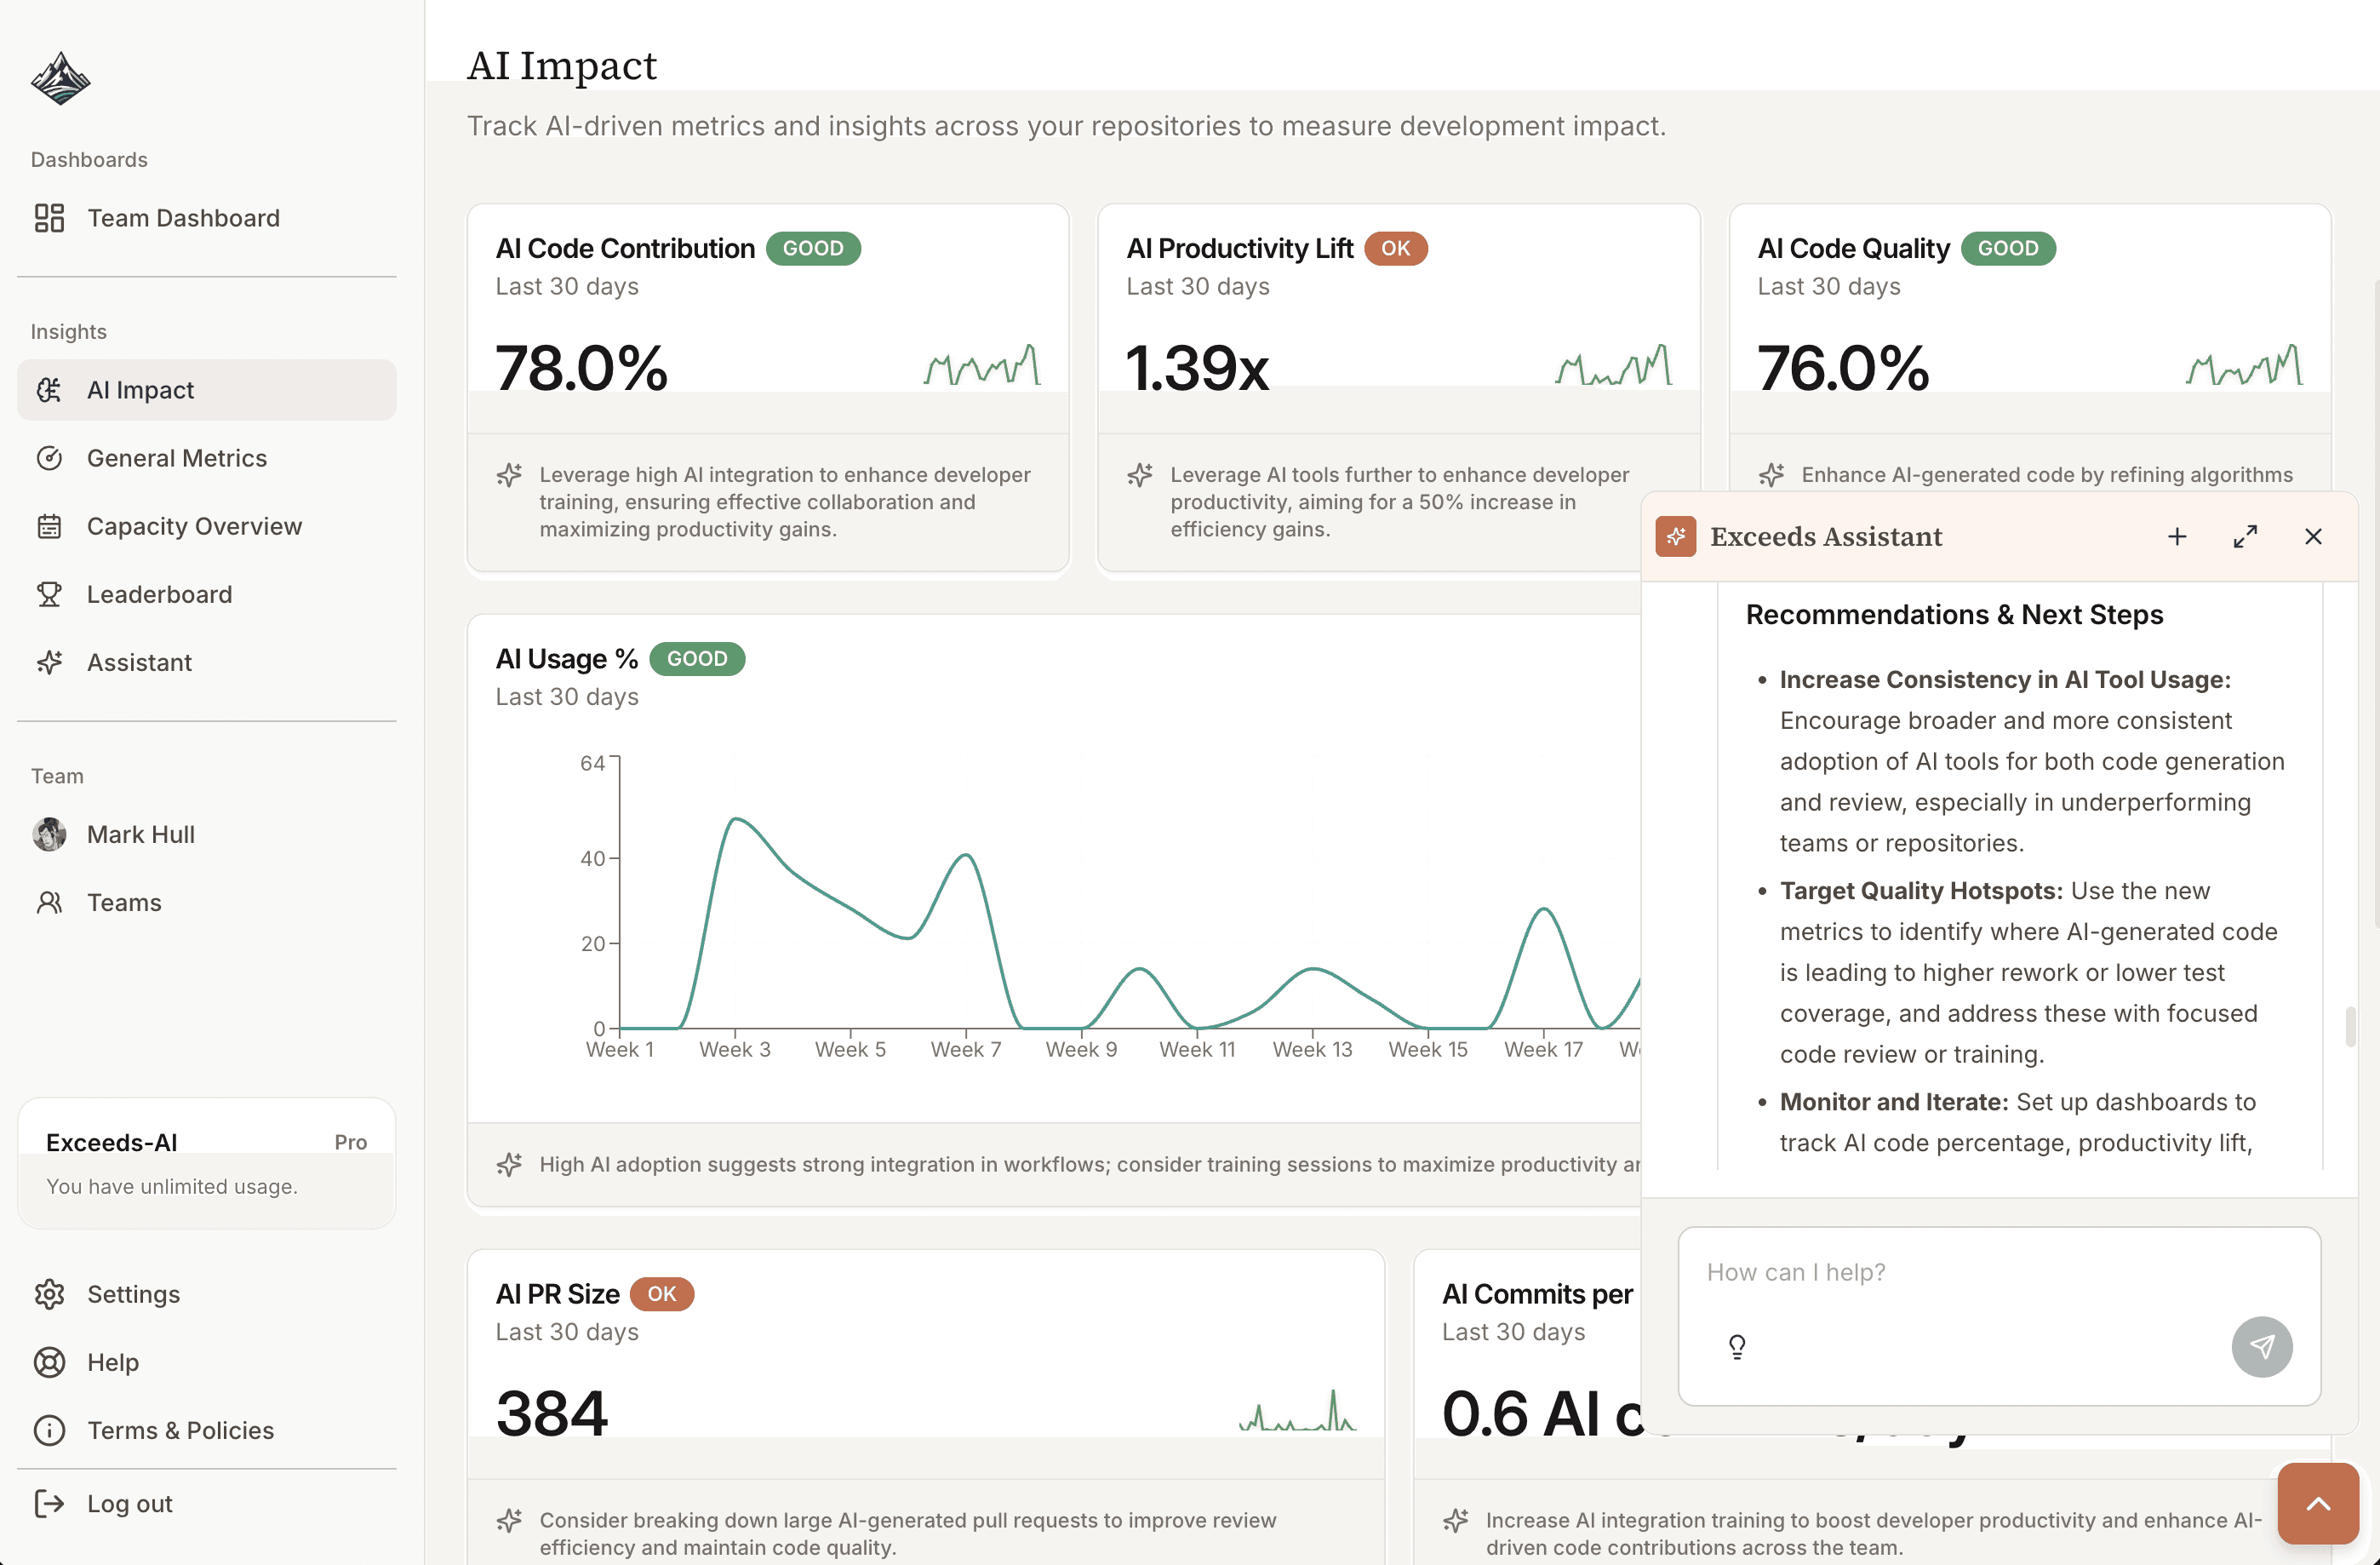Expand Exceeds Assistant to full screen
Viewport: 2380px width, 1565px height.
[x=2245, y=536]
